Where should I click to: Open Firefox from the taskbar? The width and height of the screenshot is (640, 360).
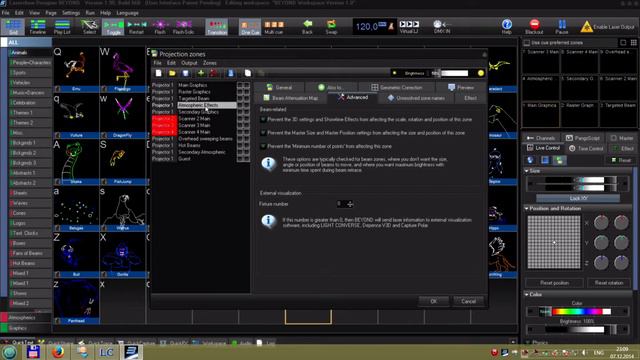click(58, 351)
